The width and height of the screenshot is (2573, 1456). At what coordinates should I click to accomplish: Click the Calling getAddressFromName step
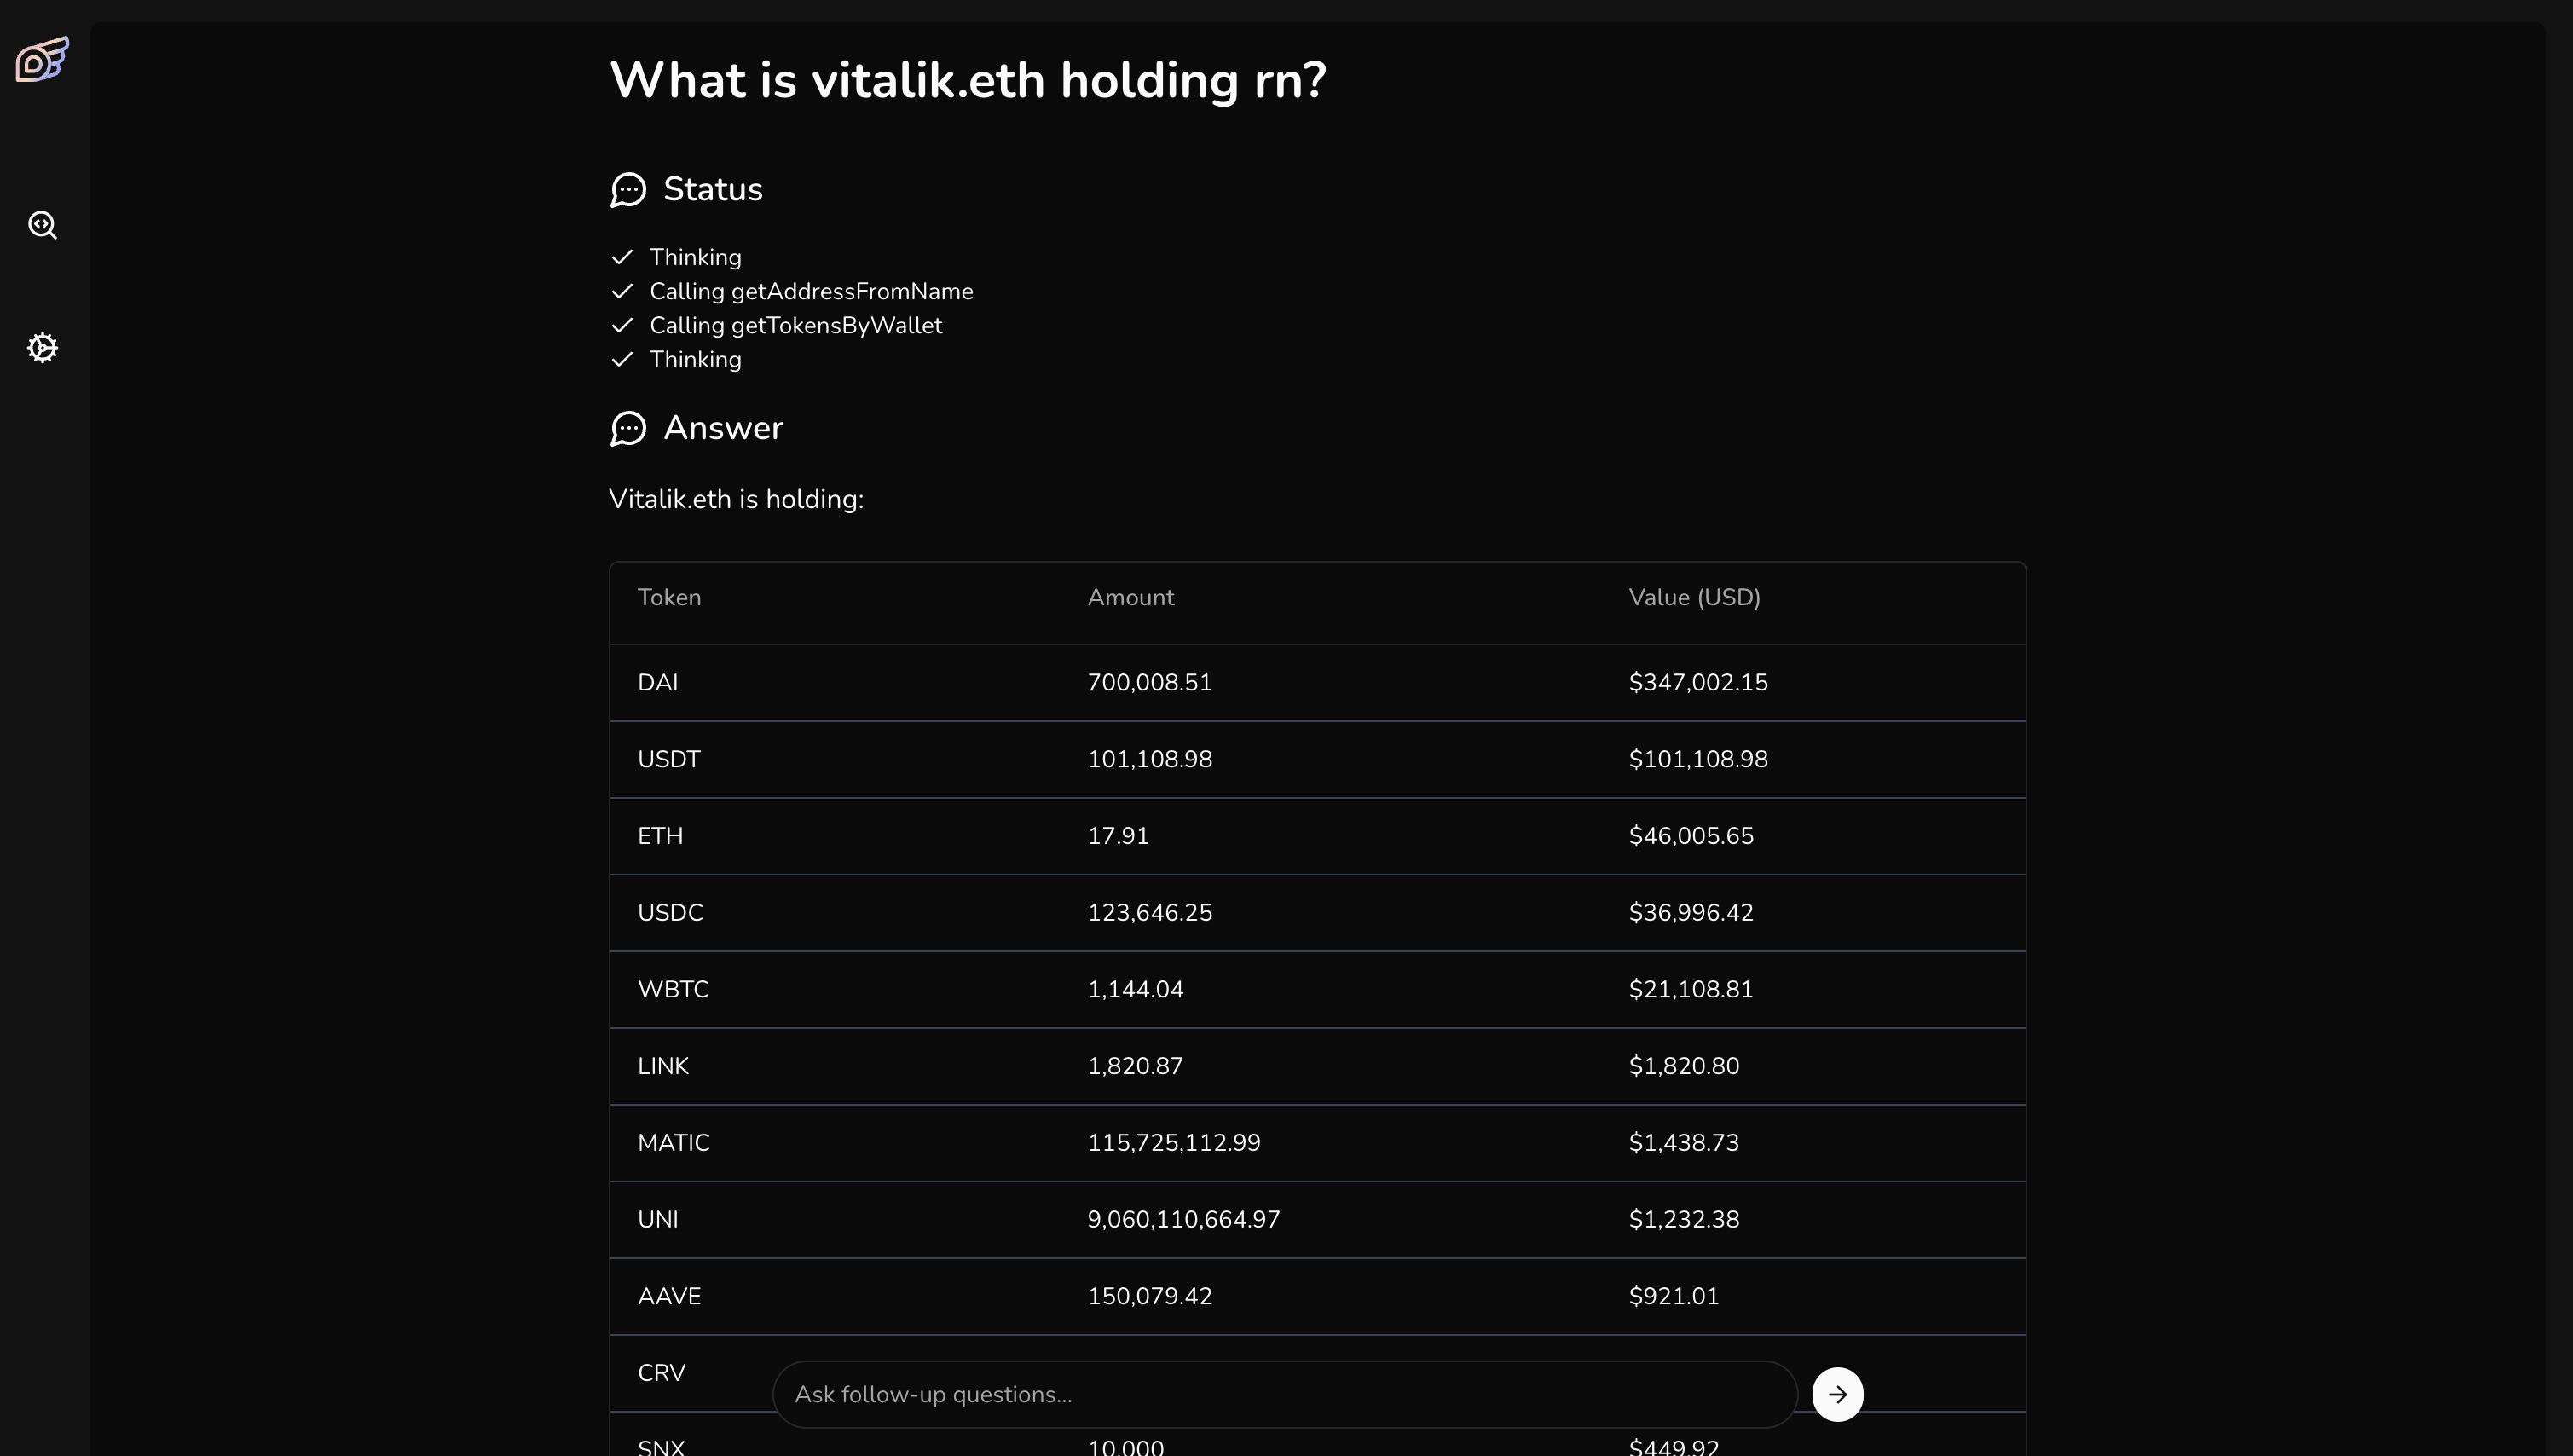[x=811, y=291]
